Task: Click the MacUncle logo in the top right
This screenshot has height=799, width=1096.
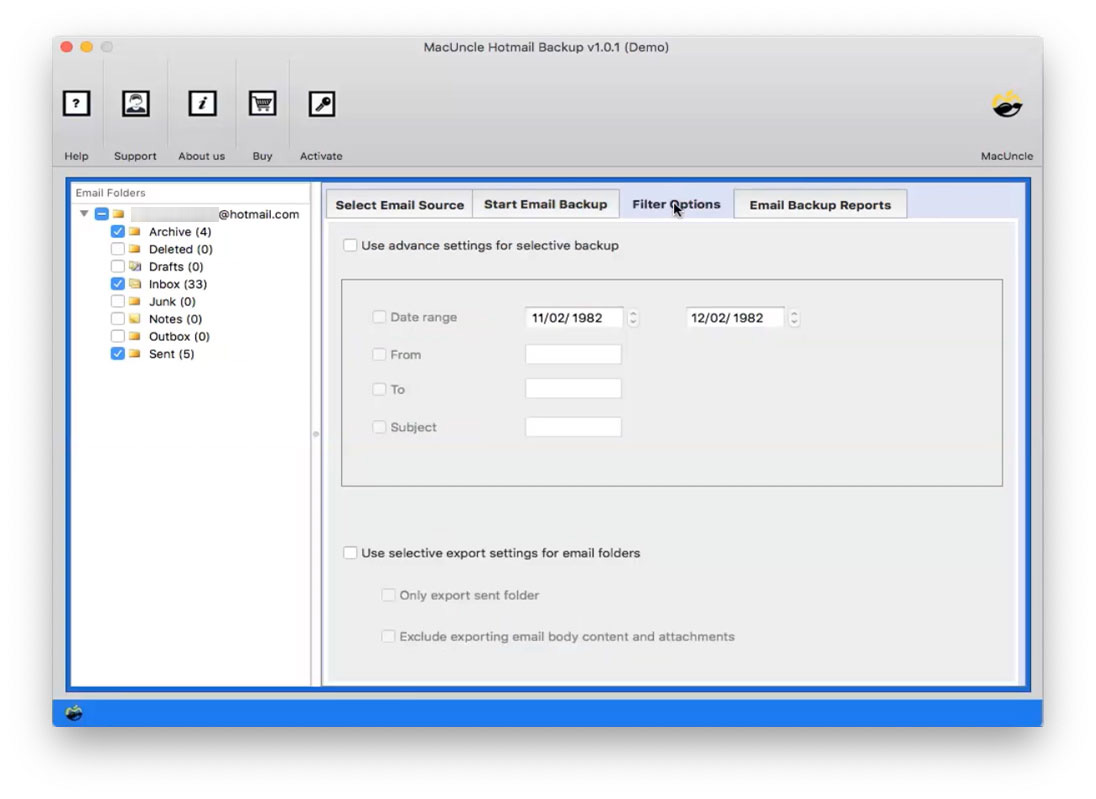Action: [1006, 104]
